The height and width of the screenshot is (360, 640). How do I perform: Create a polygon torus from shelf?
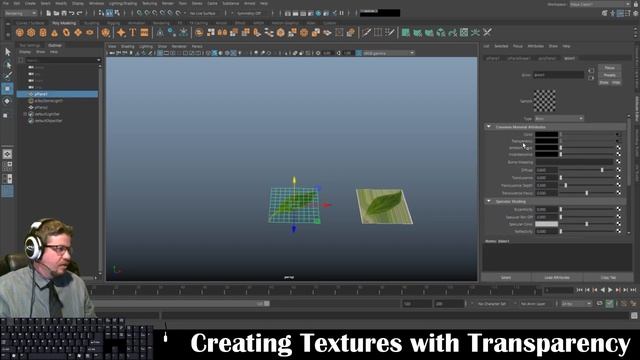(x=66, y=32)
